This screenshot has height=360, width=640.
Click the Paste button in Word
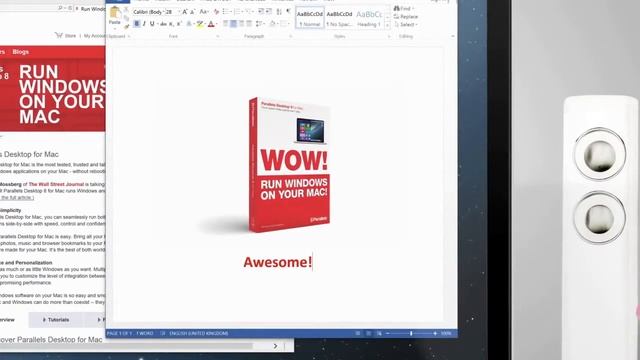(x=115, y=17)
